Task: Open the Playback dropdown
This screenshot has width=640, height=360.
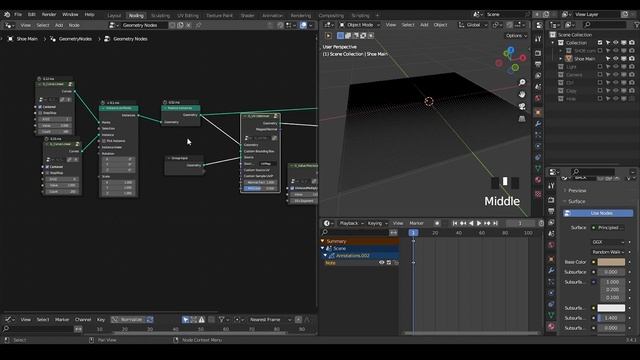Action: 351,223
